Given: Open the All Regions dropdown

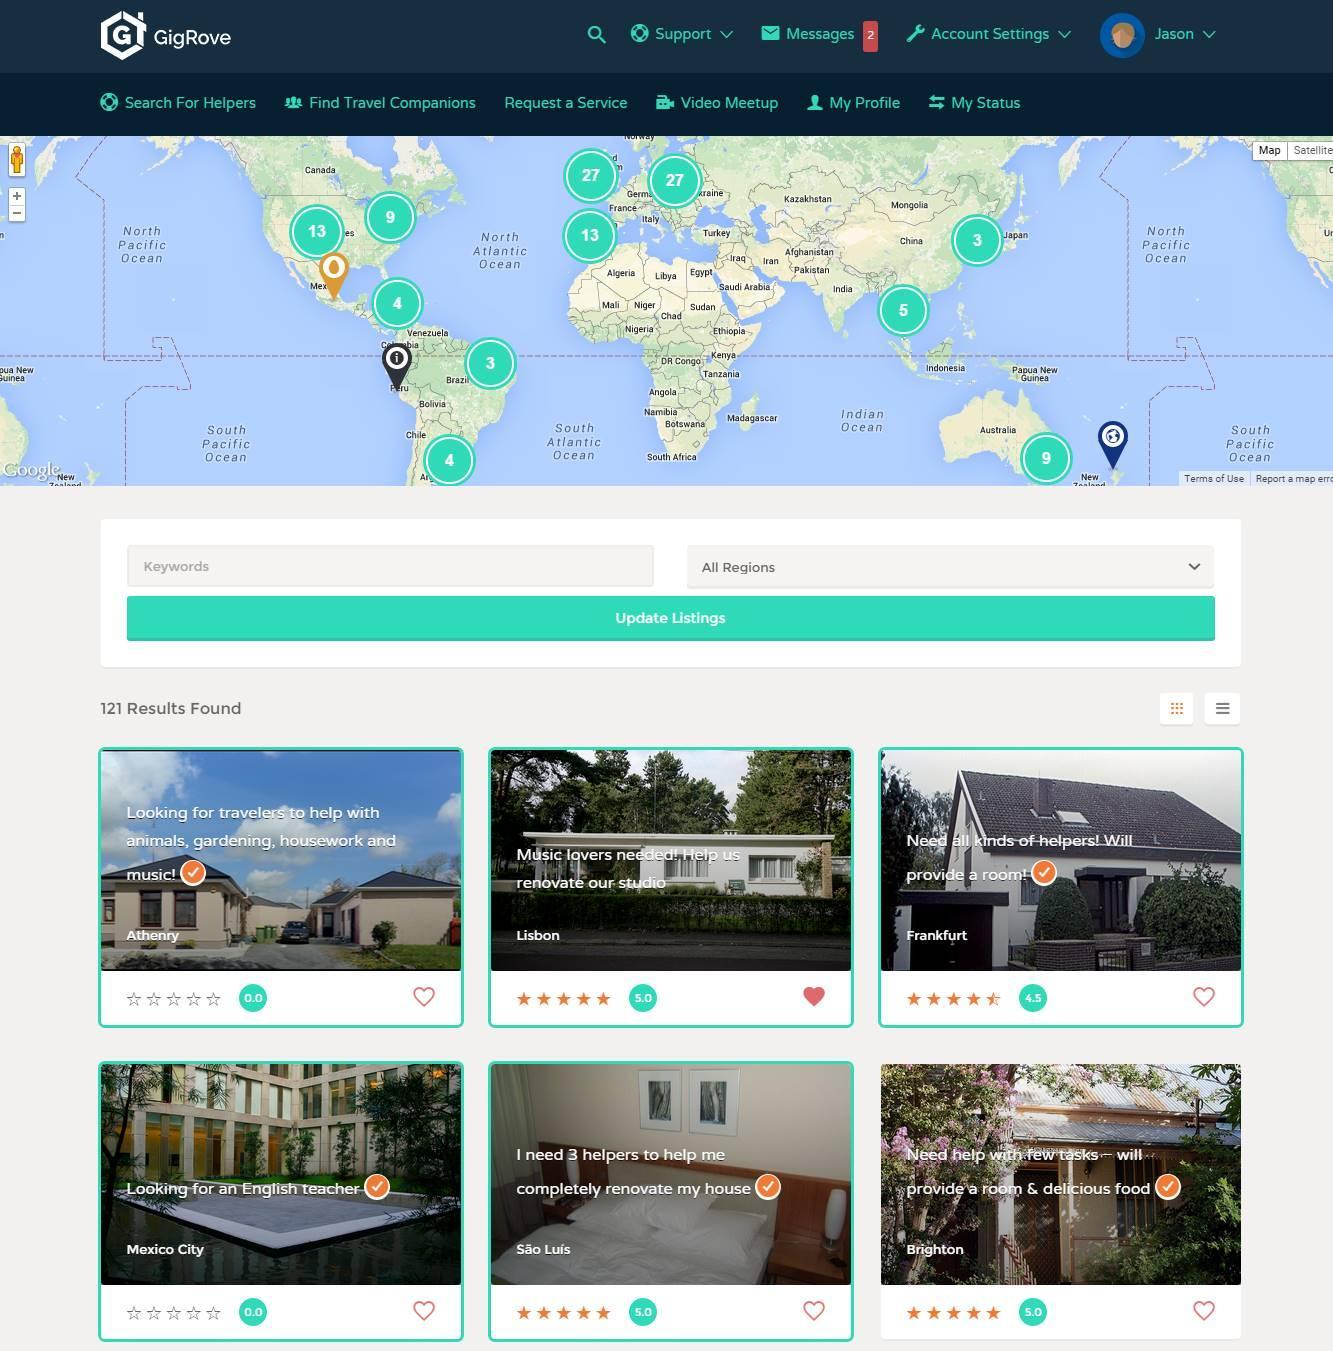Looking at the screenshot, I should [950, 567].
